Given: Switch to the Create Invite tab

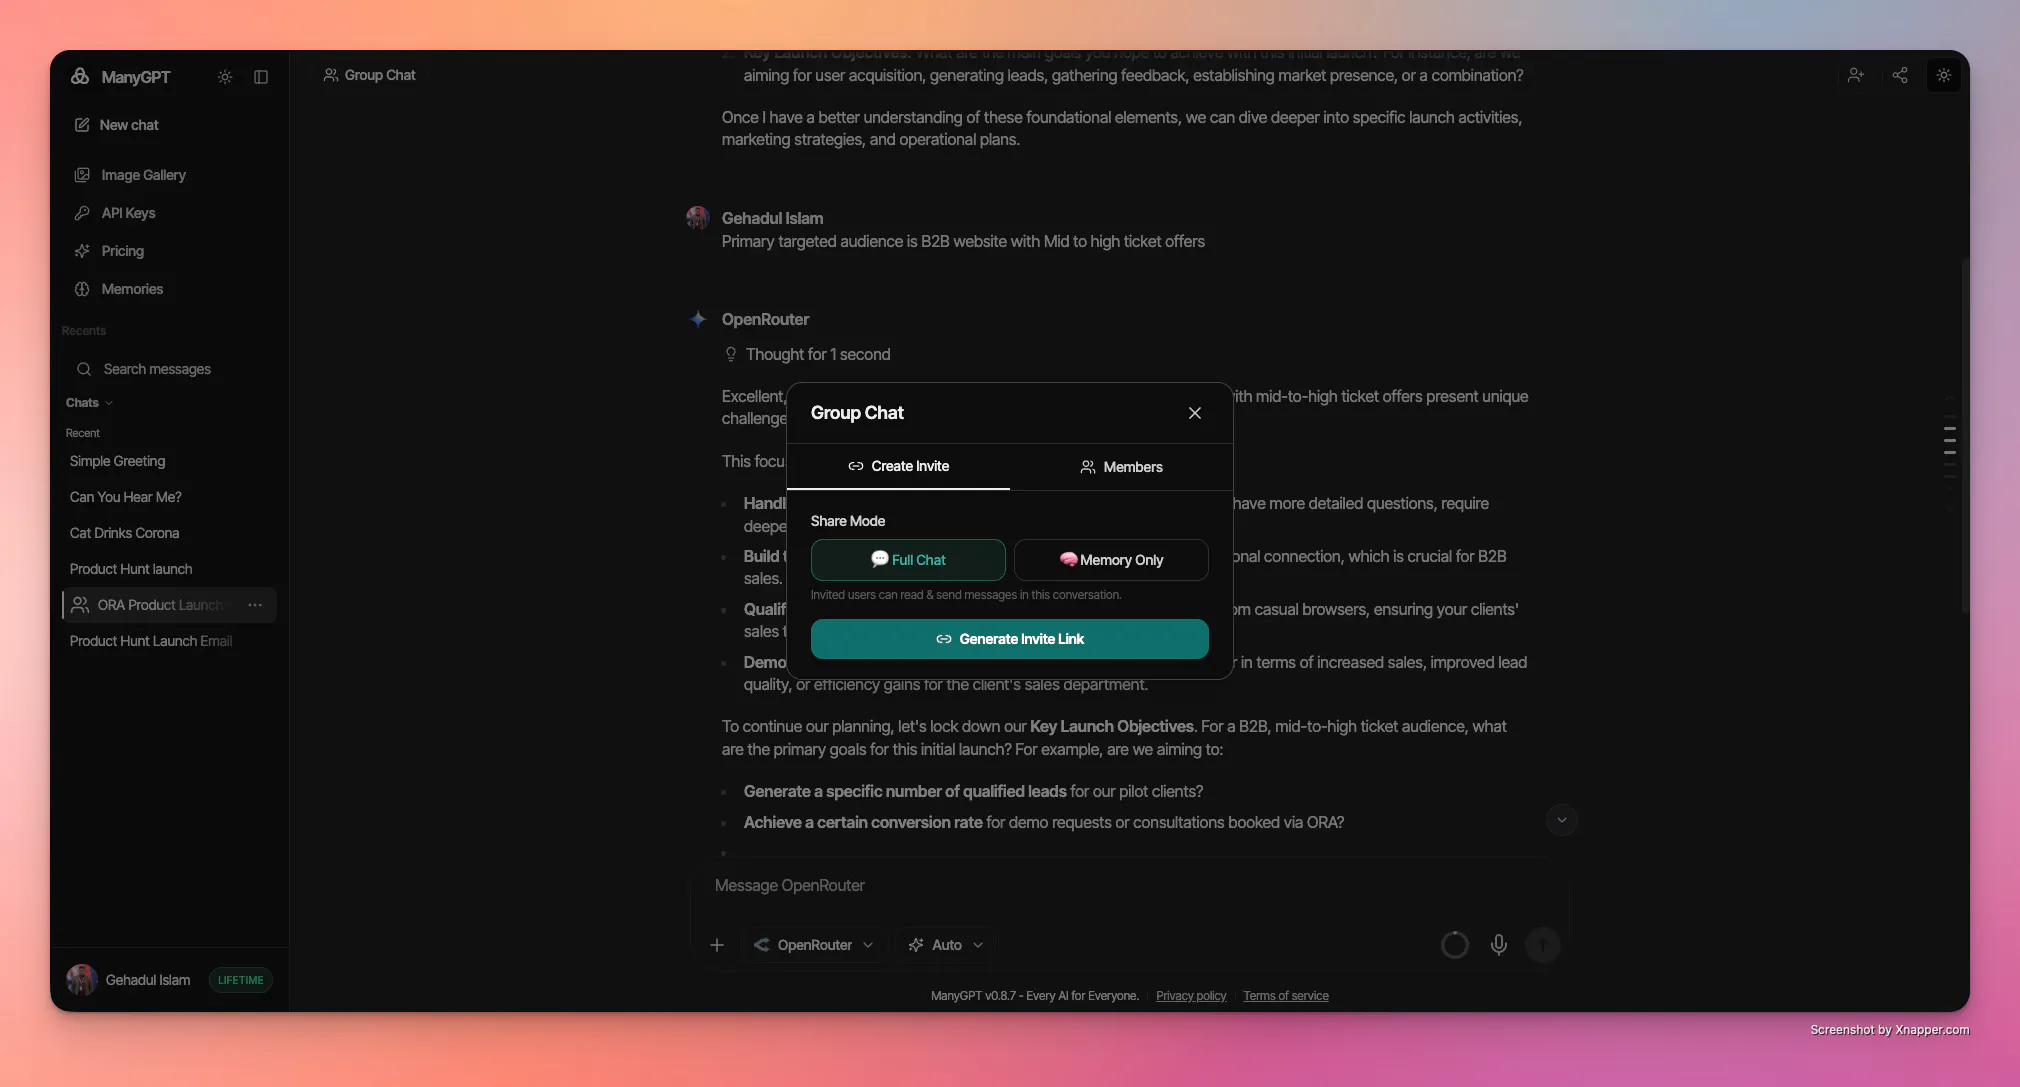Looking at the screenshot, I should coord(898,466).
